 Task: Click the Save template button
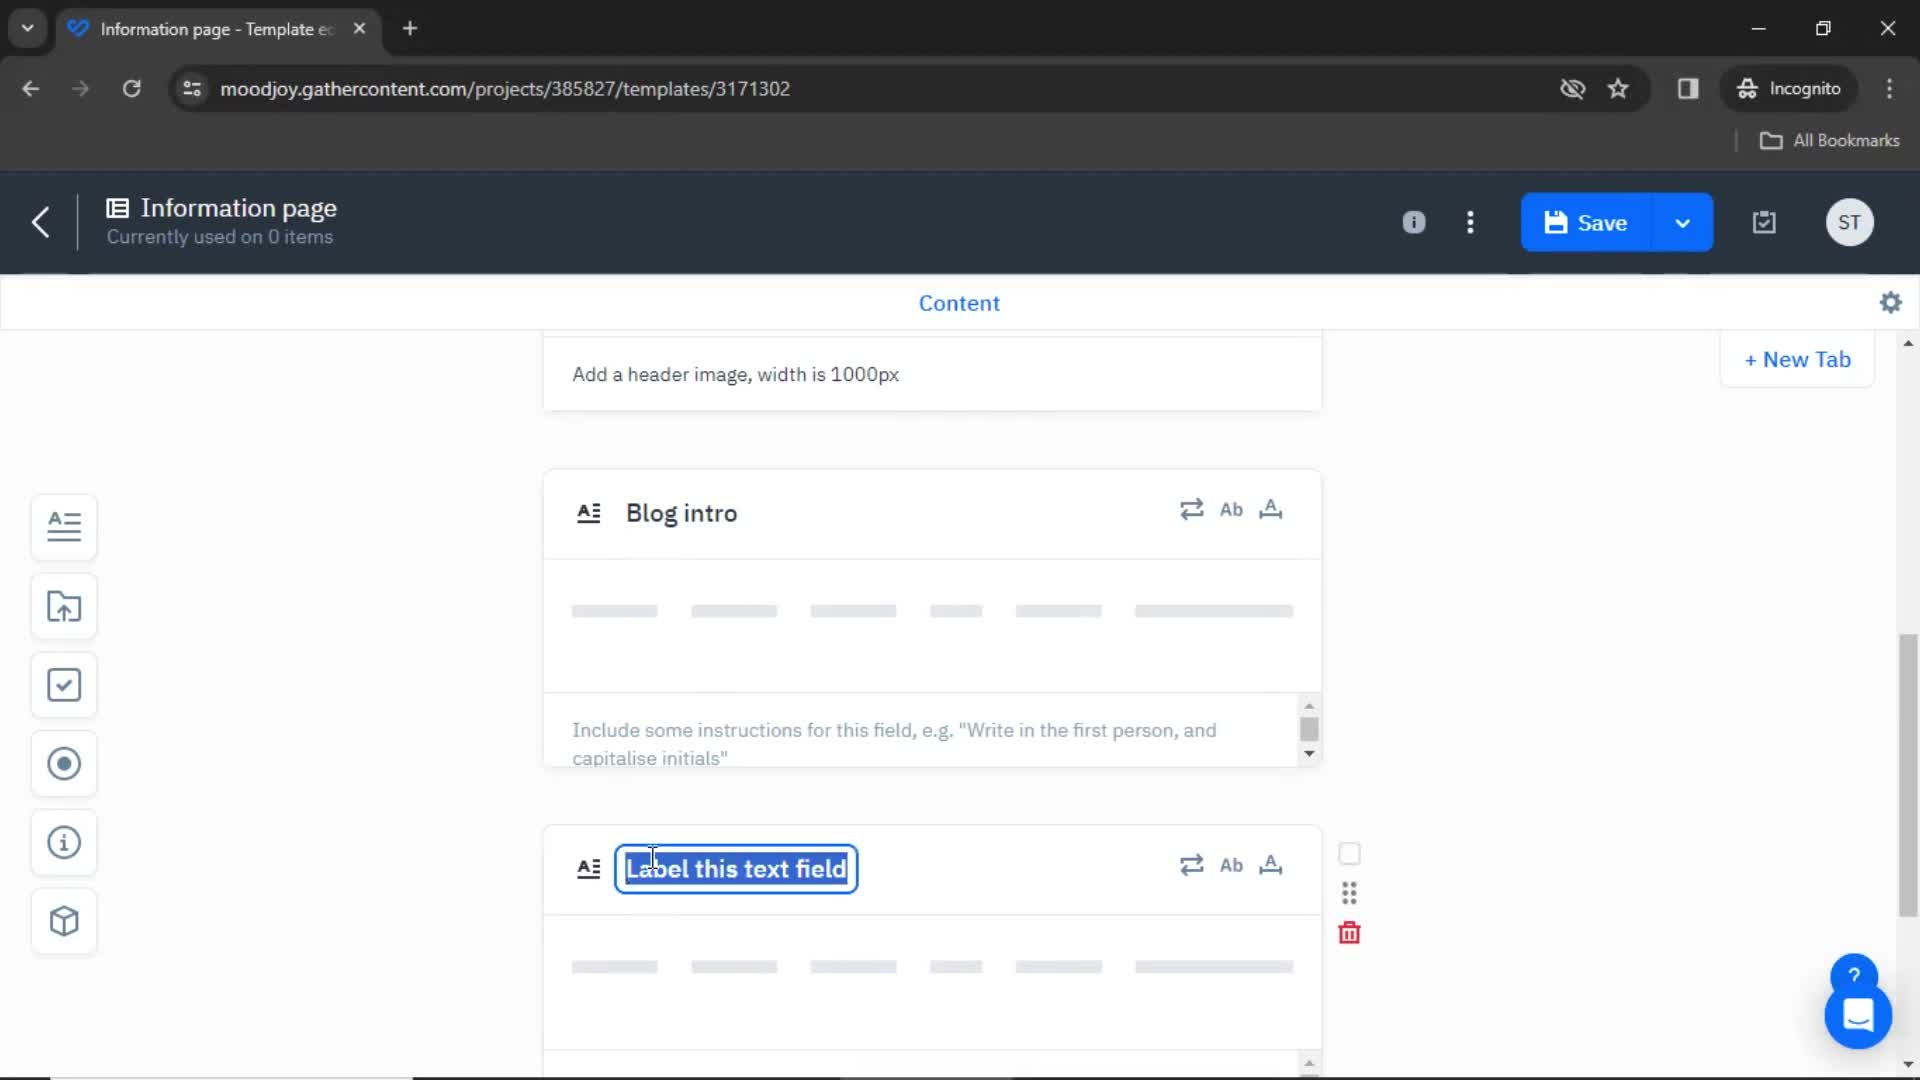1586,222
